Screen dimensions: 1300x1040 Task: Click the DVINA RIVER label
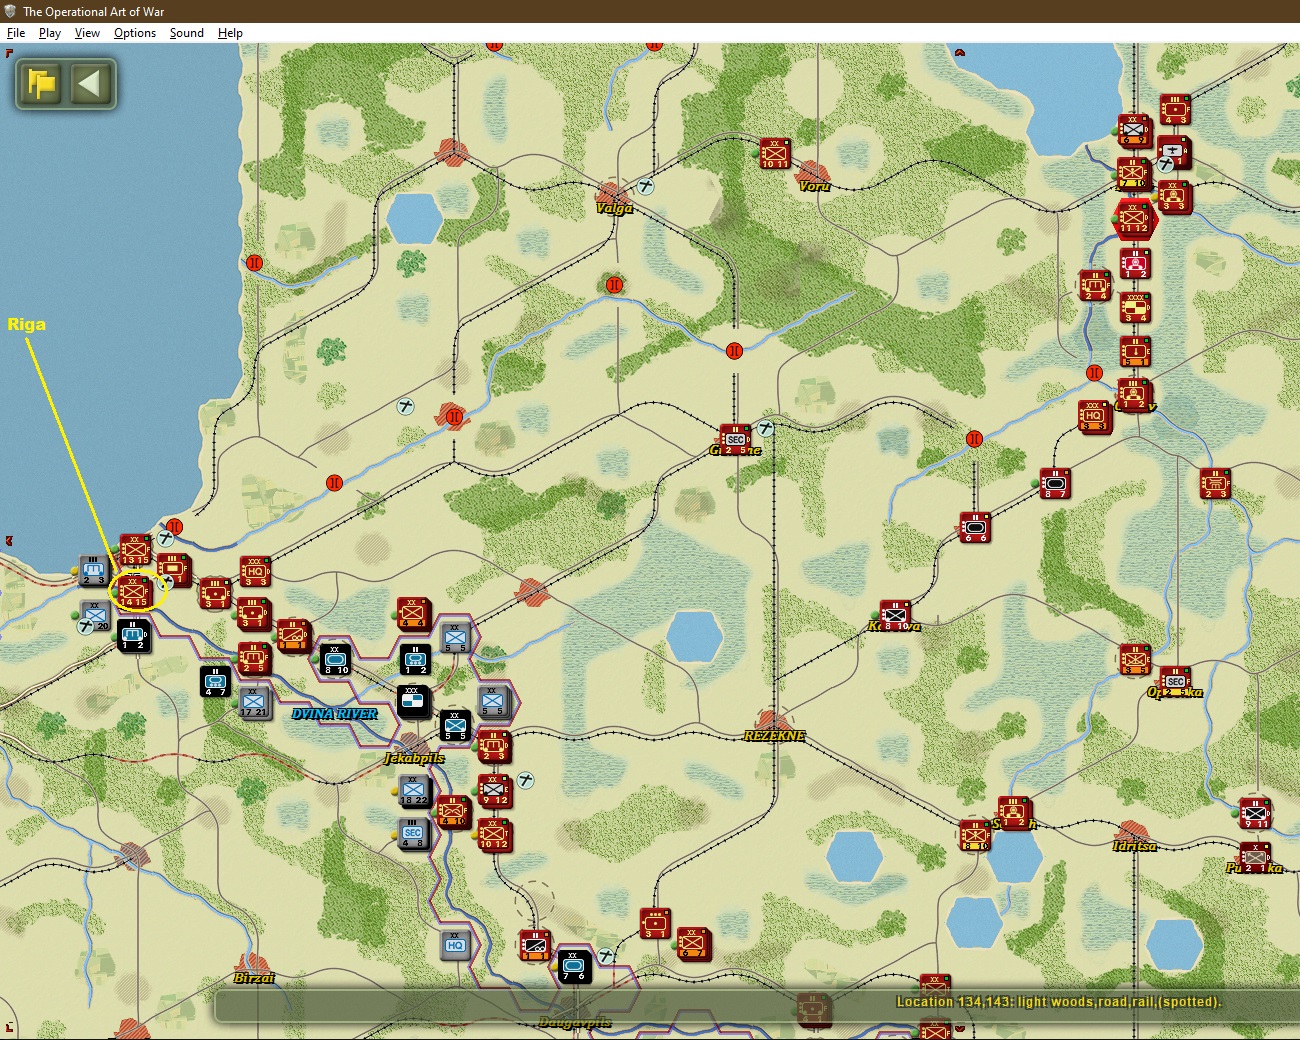point(334,714)
